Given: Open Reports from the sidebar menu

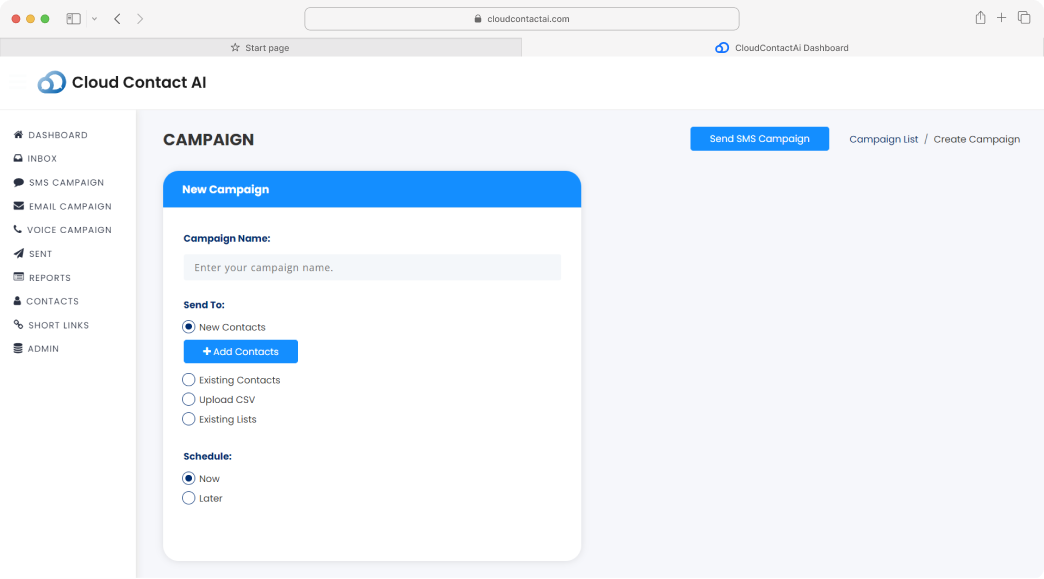Looking at the screenshot, I should pos(49,278).
